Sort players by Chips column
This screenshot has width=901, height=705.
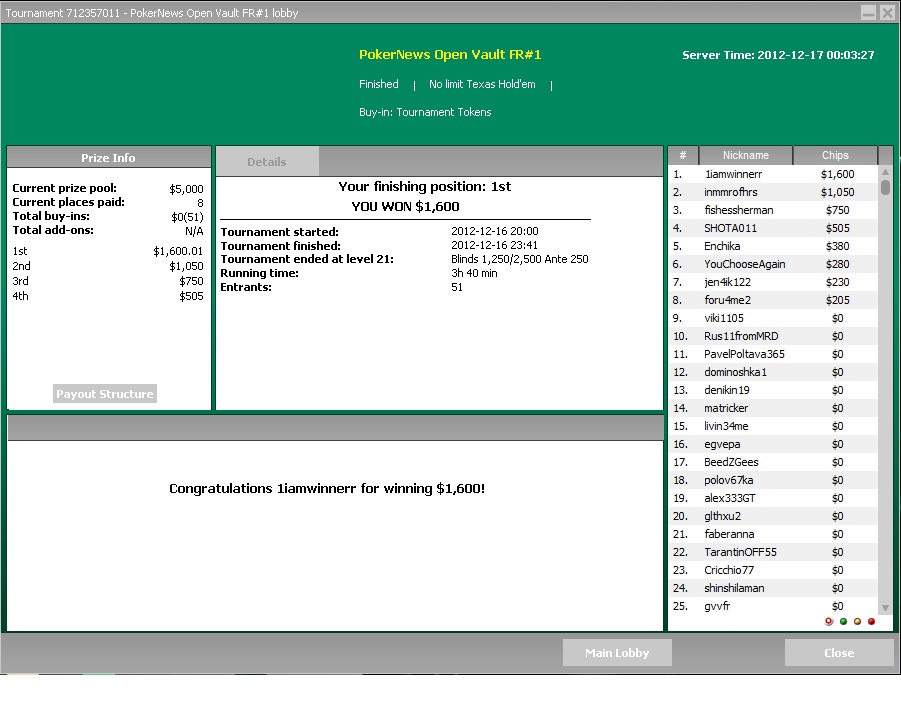pos(835,155)
